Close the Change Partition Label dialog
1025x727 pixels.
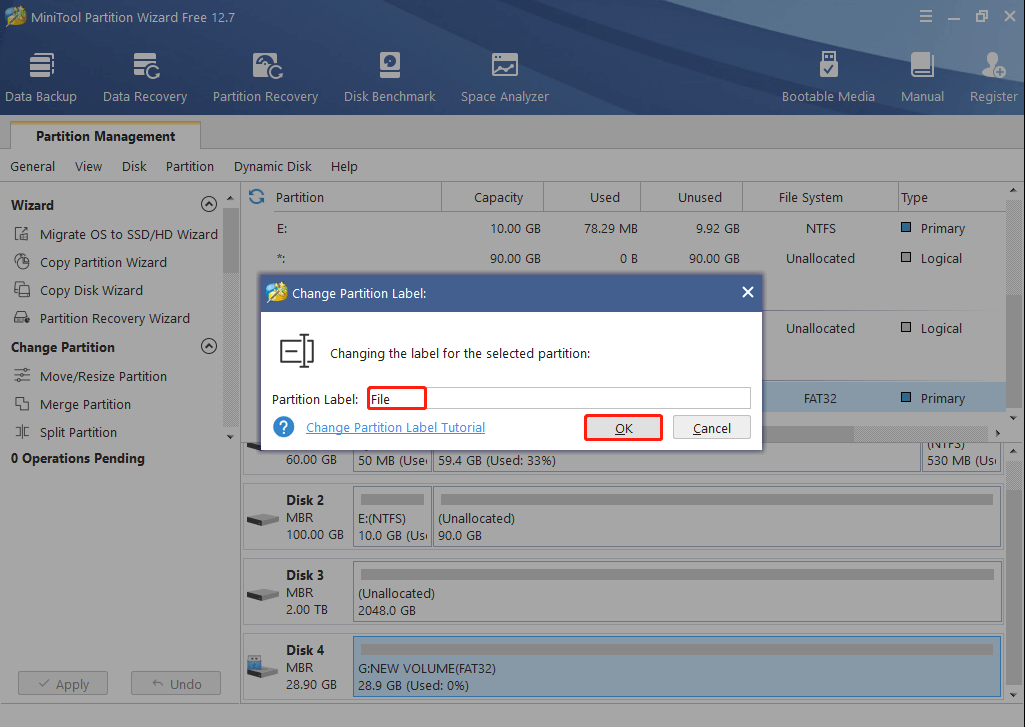pyautogui.click(x=748, y=292)
